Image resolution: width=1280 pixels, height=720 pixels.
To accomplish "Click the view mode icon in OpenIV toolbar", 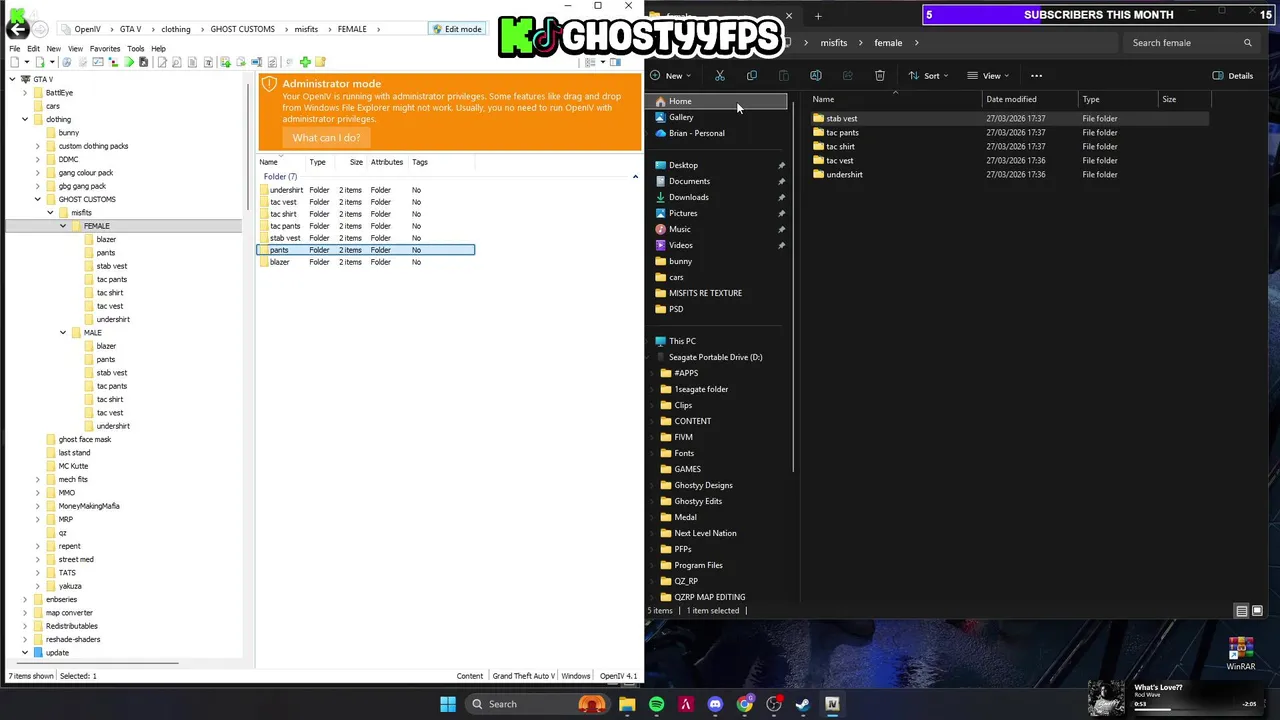I will [590, 62].
